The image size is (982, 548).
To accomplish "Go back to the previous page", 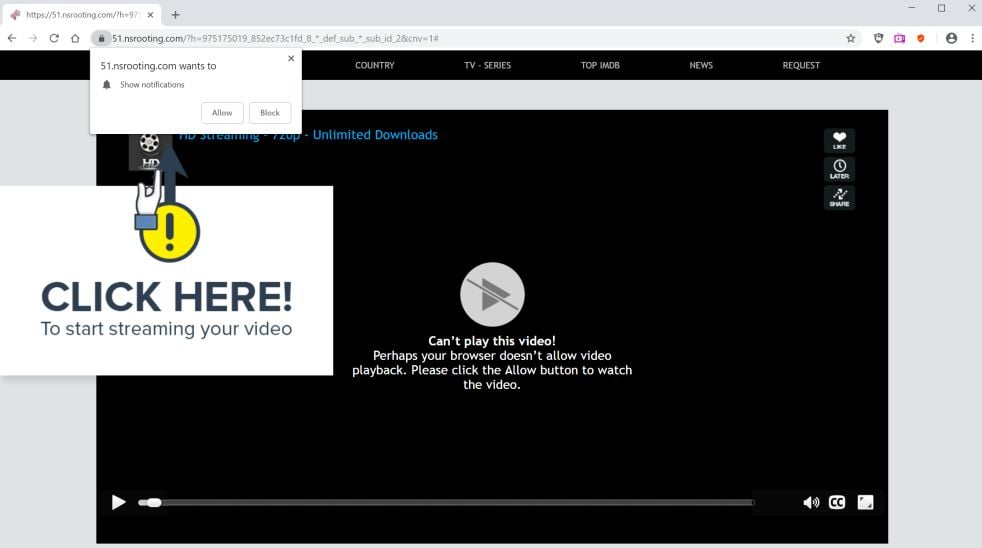I will click(x=12, y=38).
